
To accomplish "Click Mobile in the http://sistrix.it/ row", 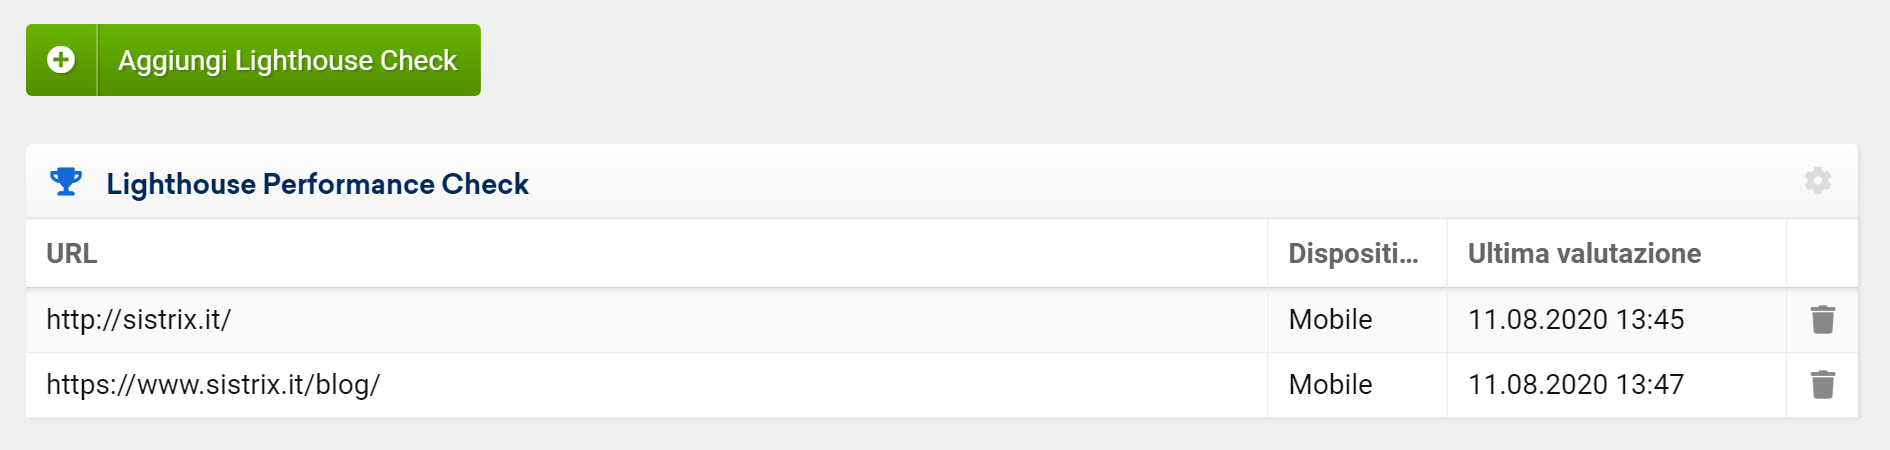I will tap(1330, 320).
